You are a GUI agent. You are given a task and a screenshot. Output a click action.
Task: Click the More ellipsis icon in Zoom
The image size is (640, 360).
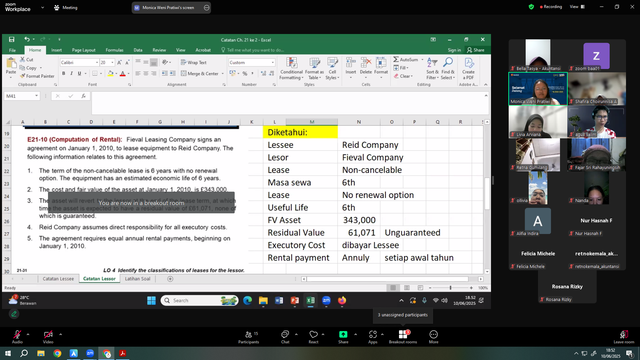tap(433, 334)
